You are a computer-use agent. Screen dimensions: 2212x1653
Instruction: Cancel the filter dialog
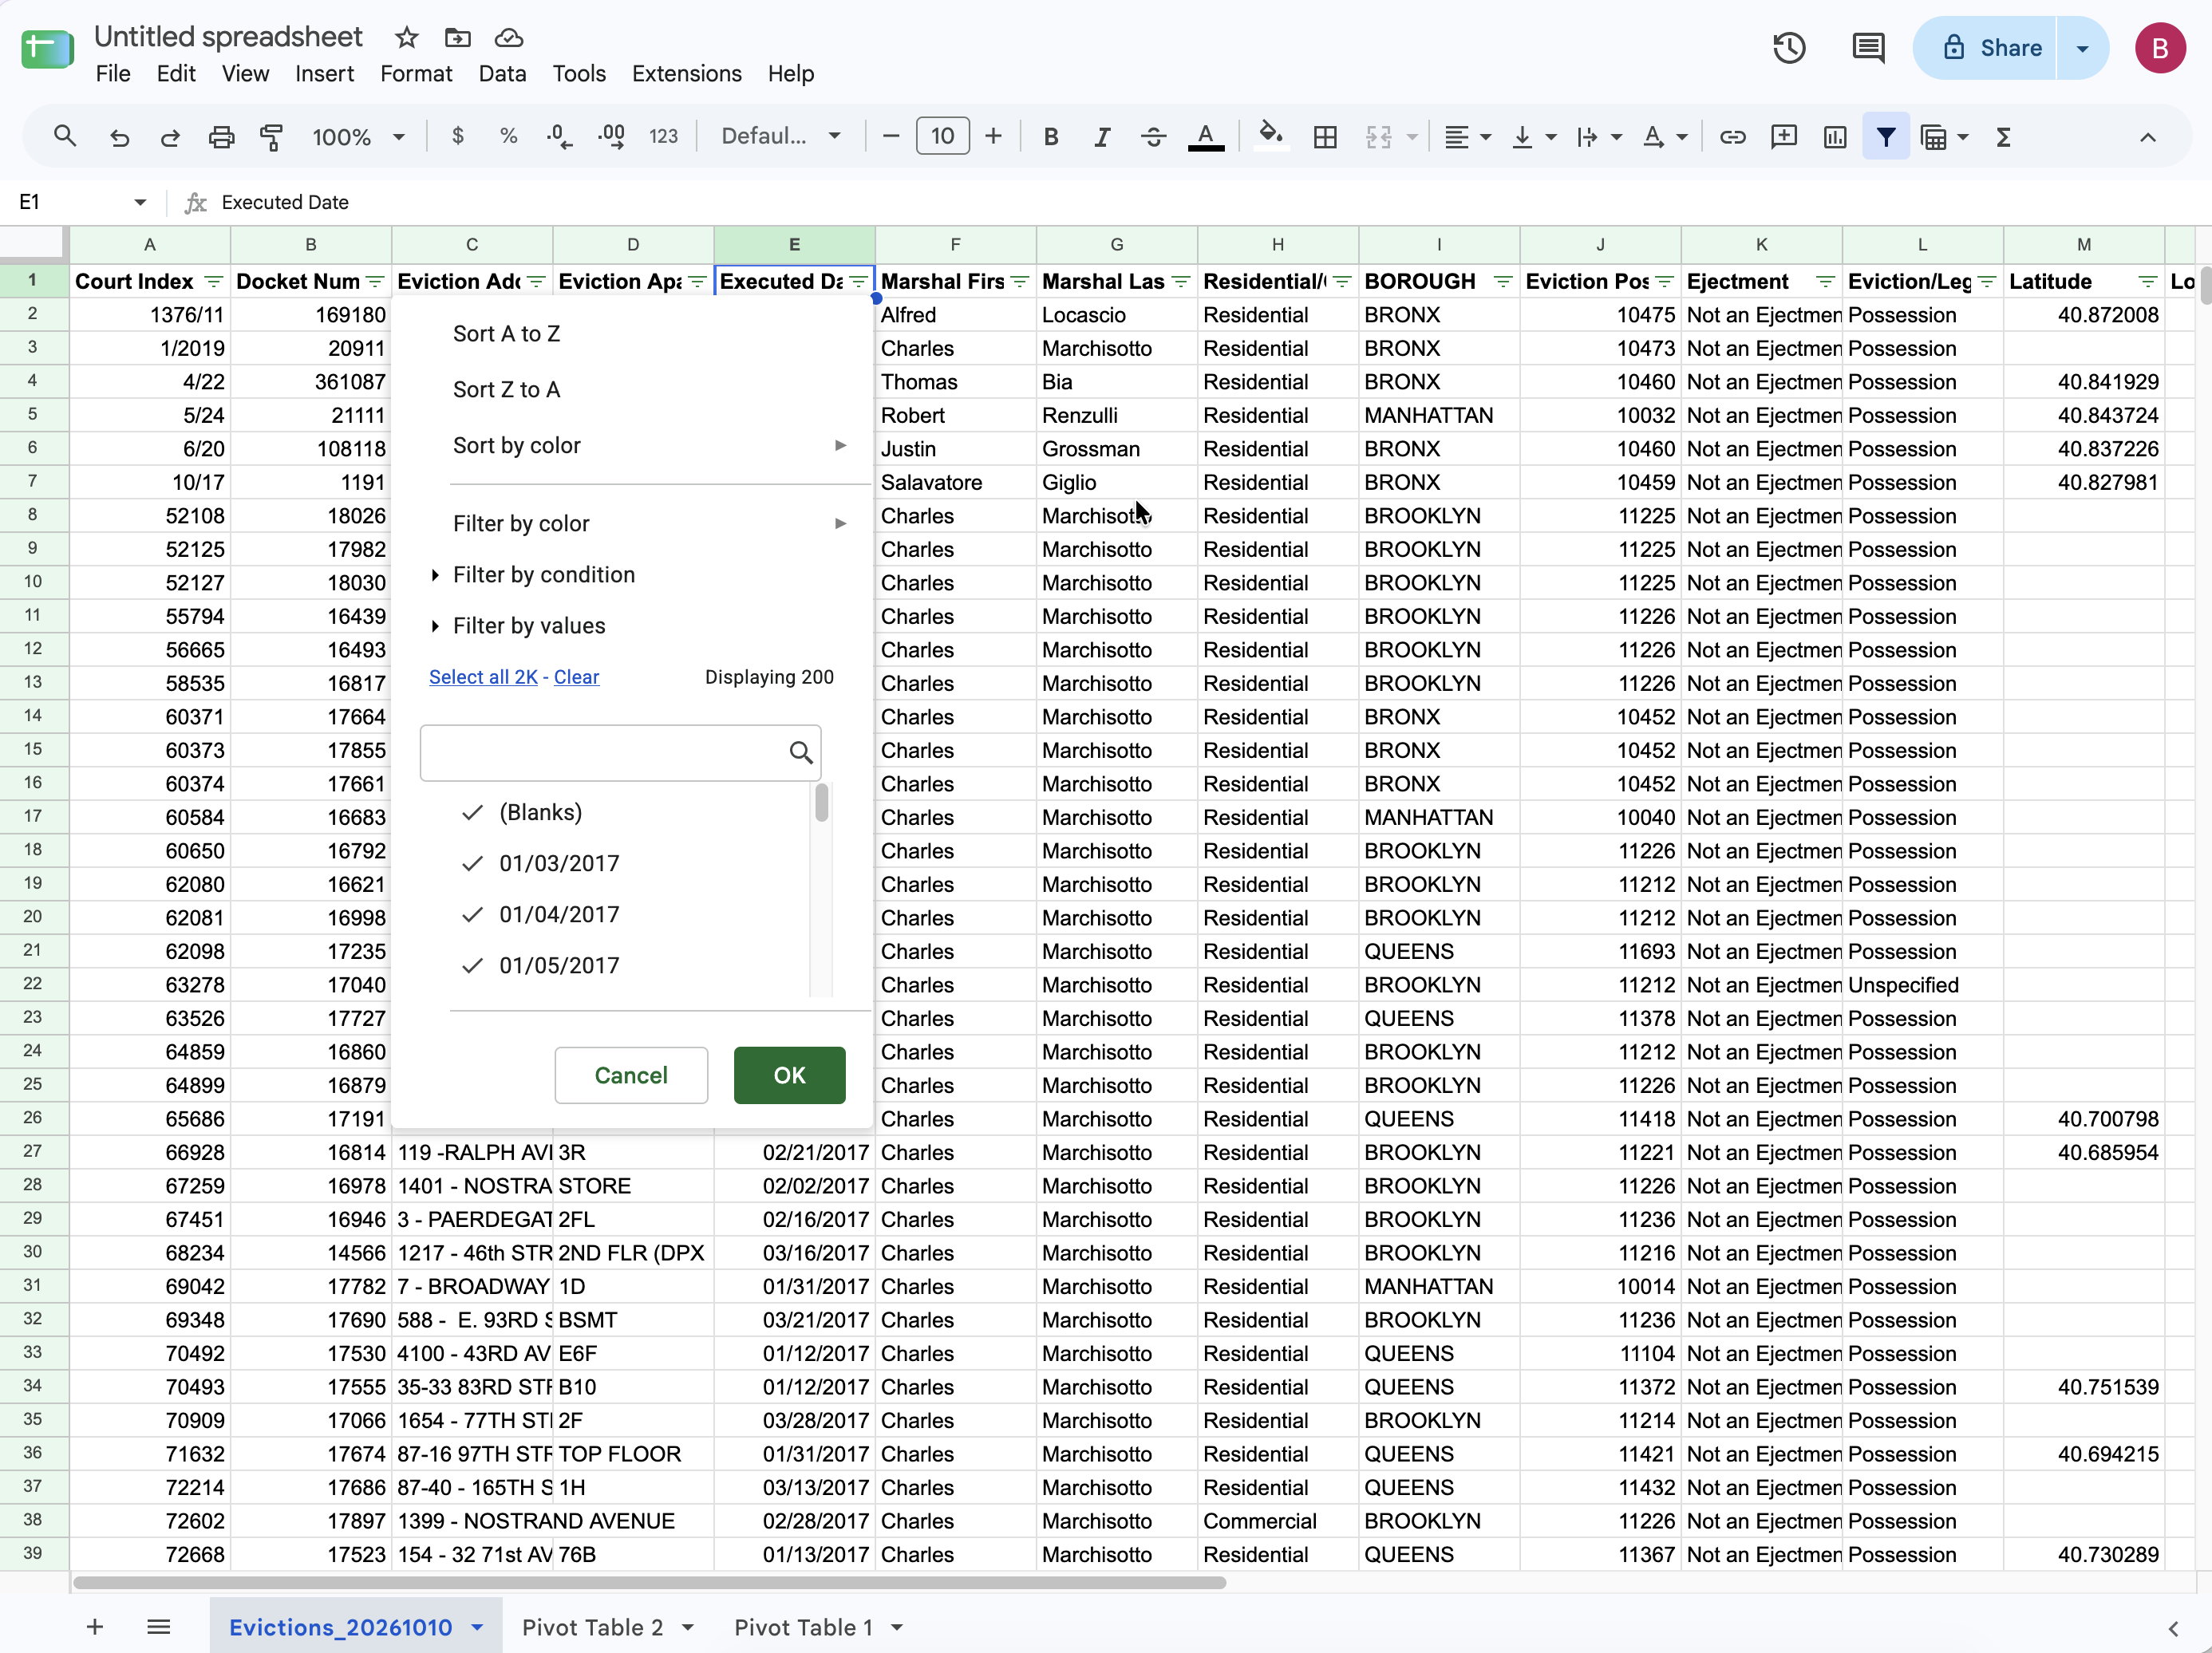tap(631, 1075)
